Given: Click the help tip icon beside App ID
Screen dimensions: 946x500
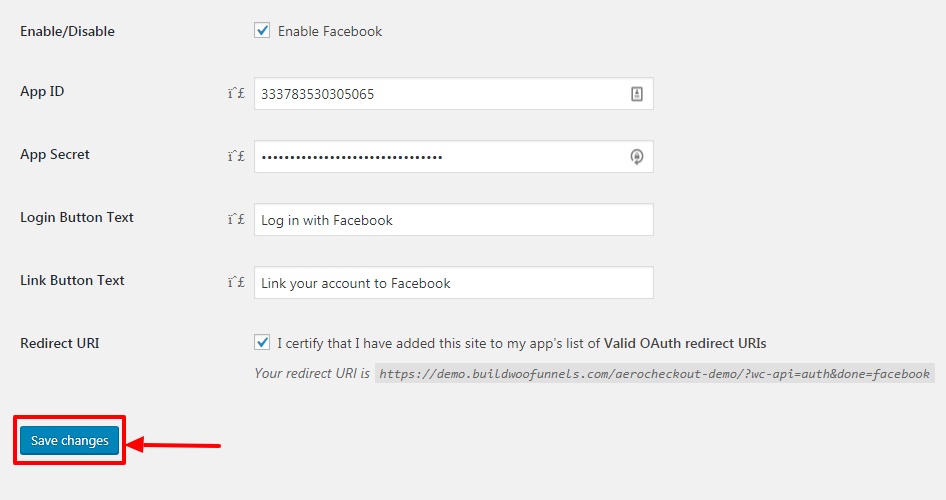Looking at the screenshot, I should tap(236, 93).
